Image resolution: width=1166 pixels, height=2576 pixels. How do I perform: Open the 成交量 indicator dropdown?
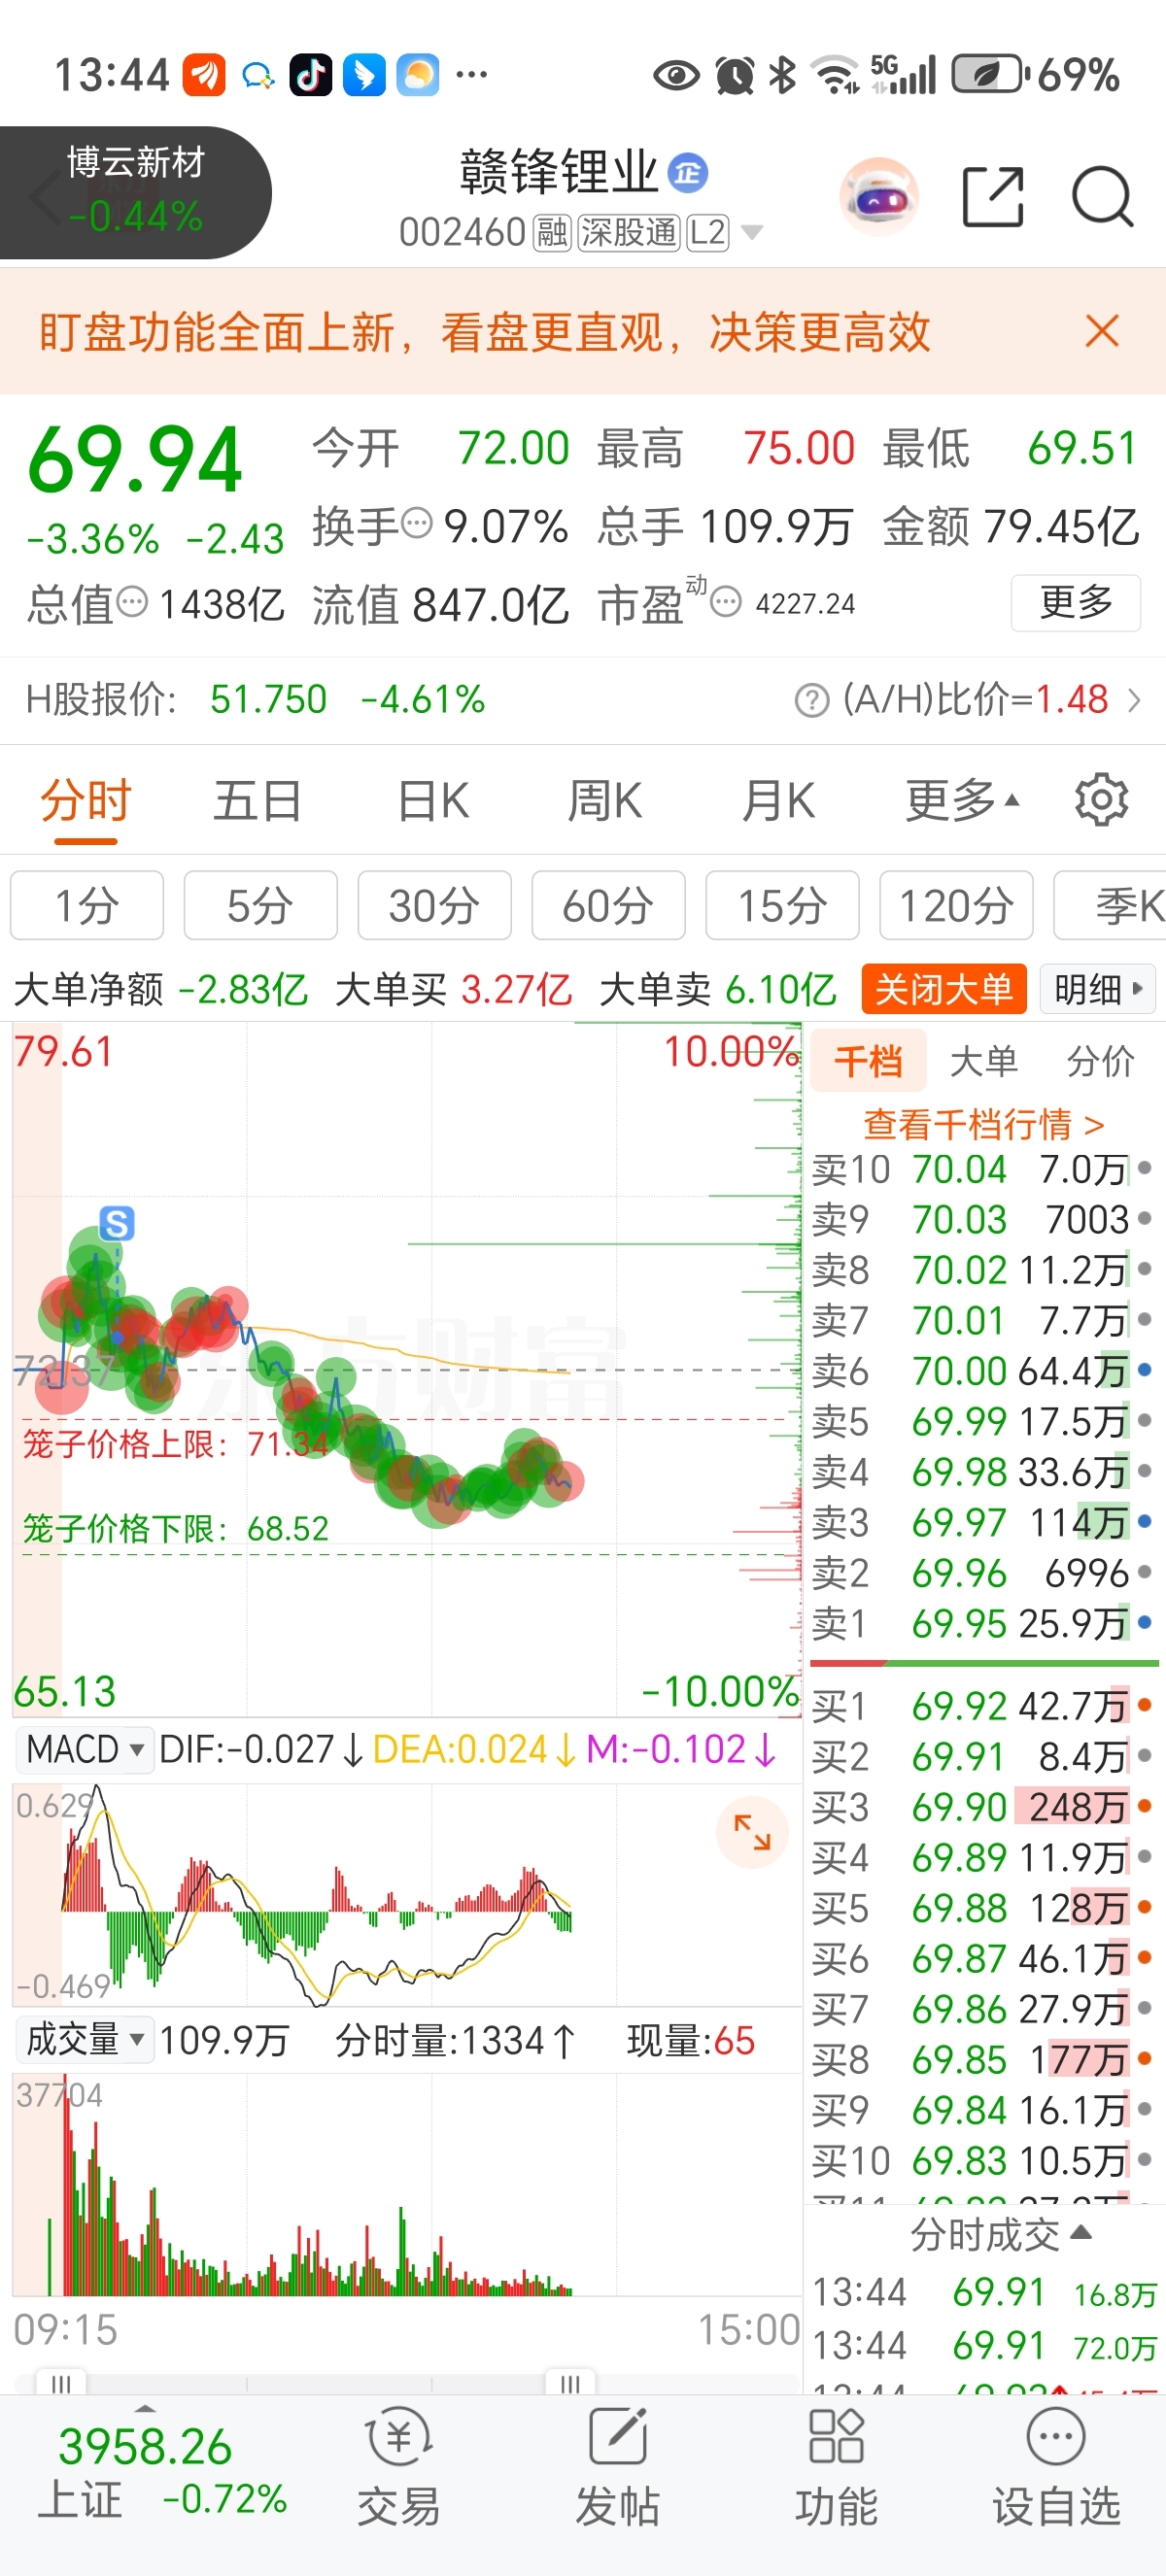coord(86,2040)
